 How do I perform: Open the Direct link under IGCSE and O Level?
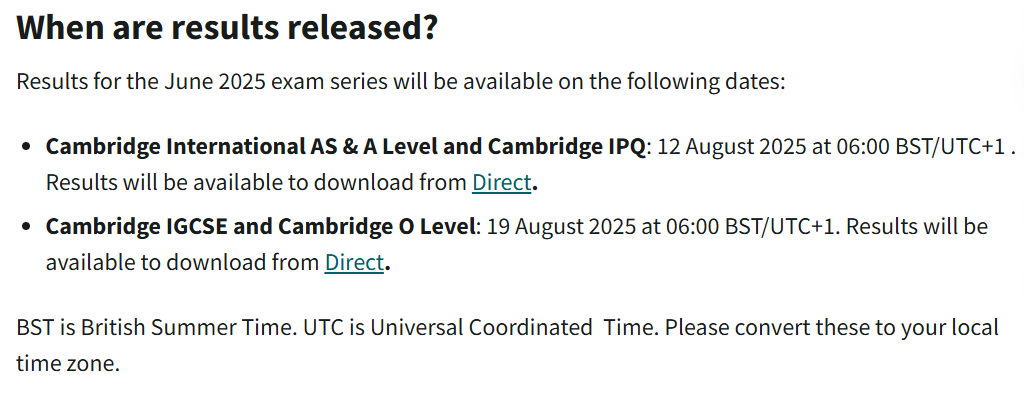pos(354,262)
